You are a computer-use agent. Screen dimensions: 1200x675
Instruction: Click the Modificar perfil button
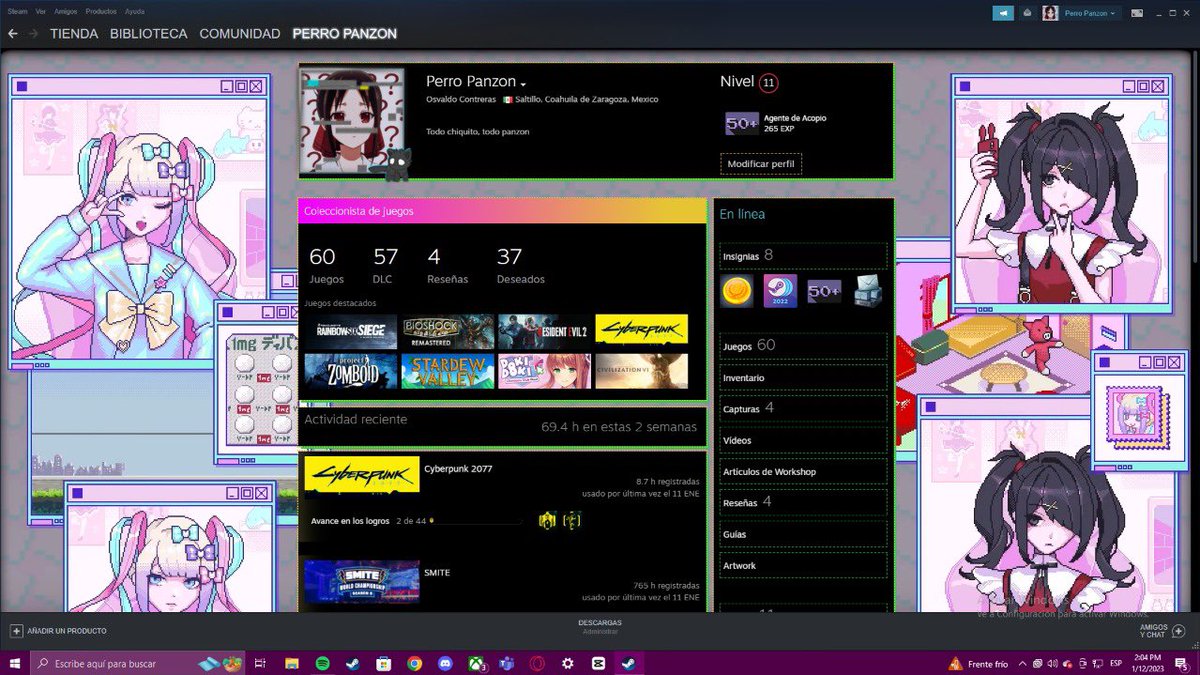pyautogui.click(x=761, y=163)
